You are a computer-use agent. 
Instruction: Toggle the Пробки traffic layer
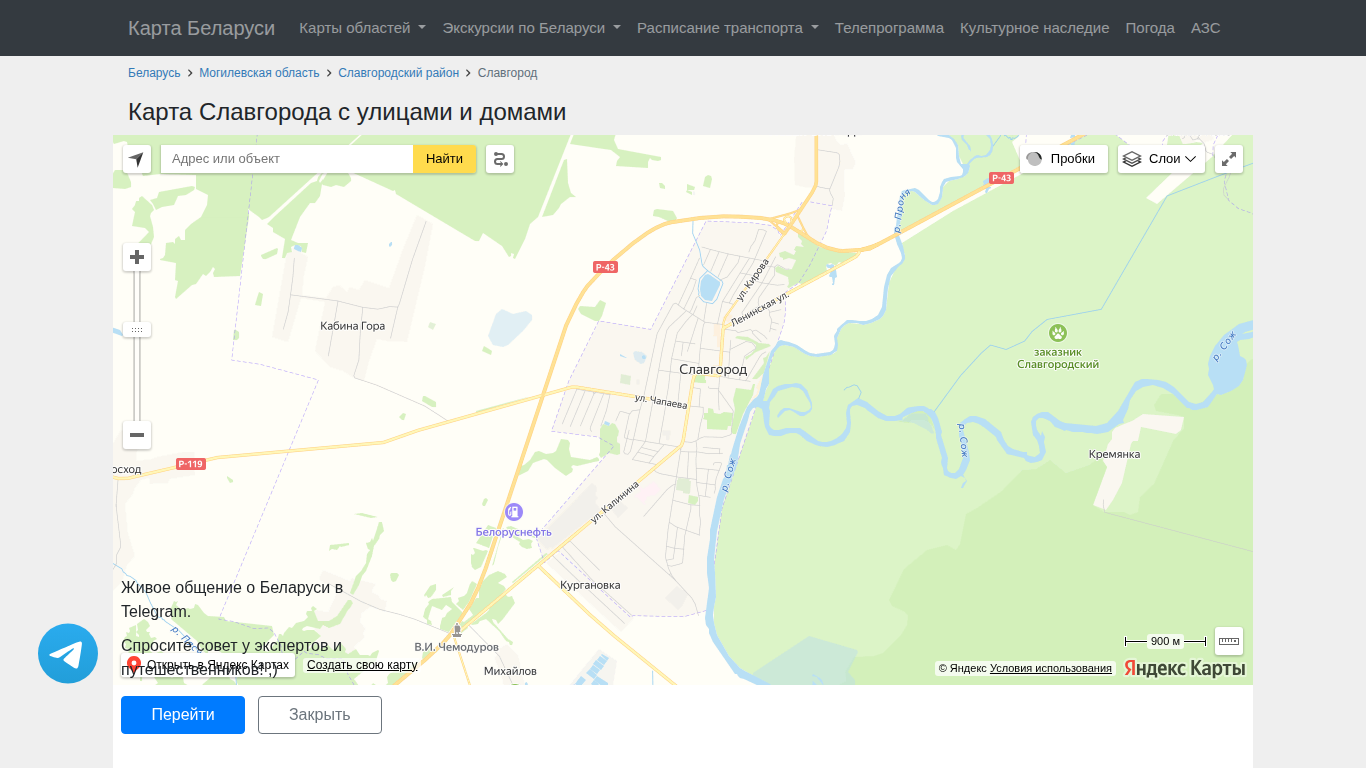pyautogui.click(x=1064, y=159)
